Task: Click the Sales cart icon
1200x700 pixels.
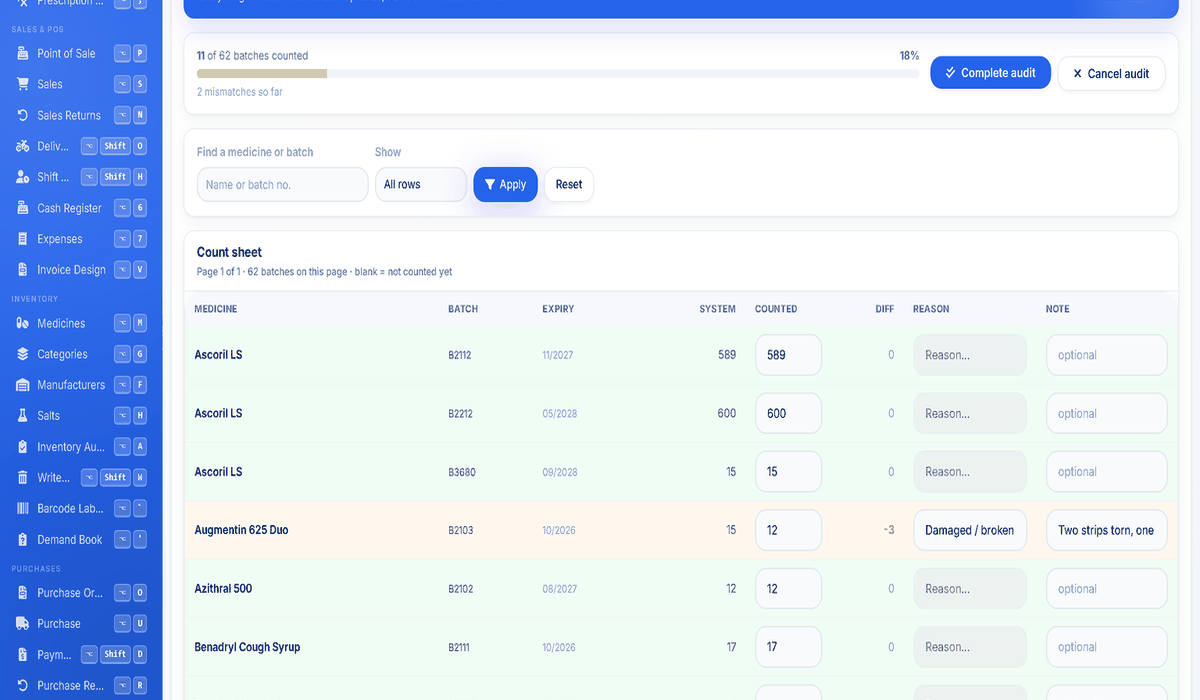Action: 23,84
